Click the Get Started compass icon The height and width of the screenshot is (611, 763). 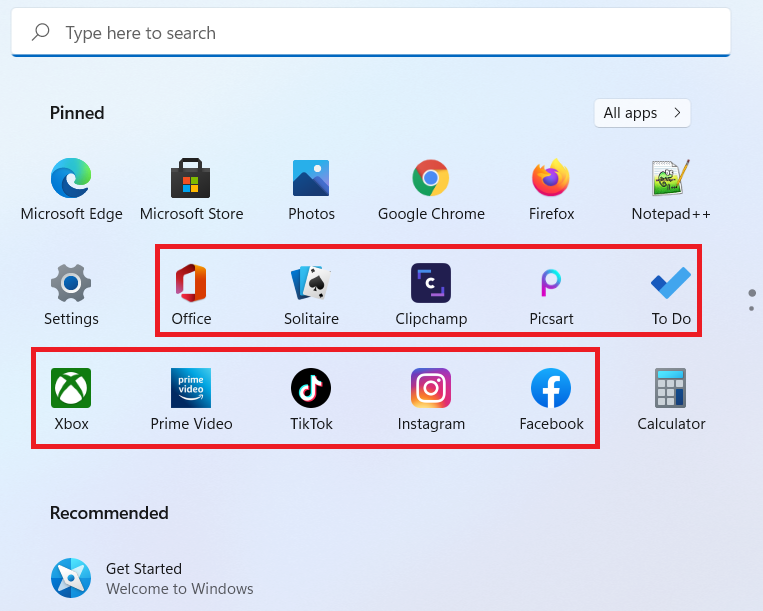tap(71, 578)
